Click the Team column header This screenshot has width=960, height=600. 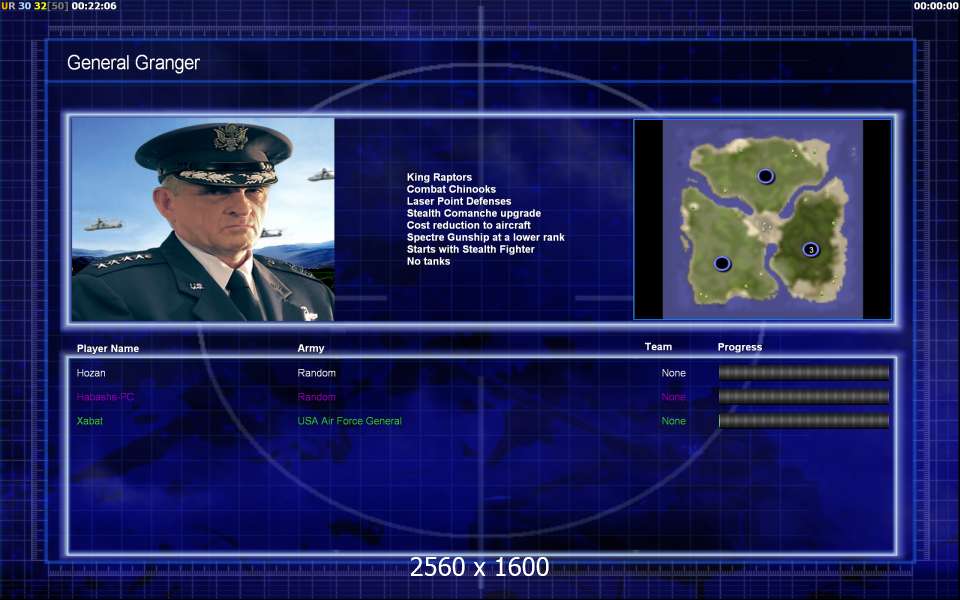pyautogui.click(x=658, y=347)
